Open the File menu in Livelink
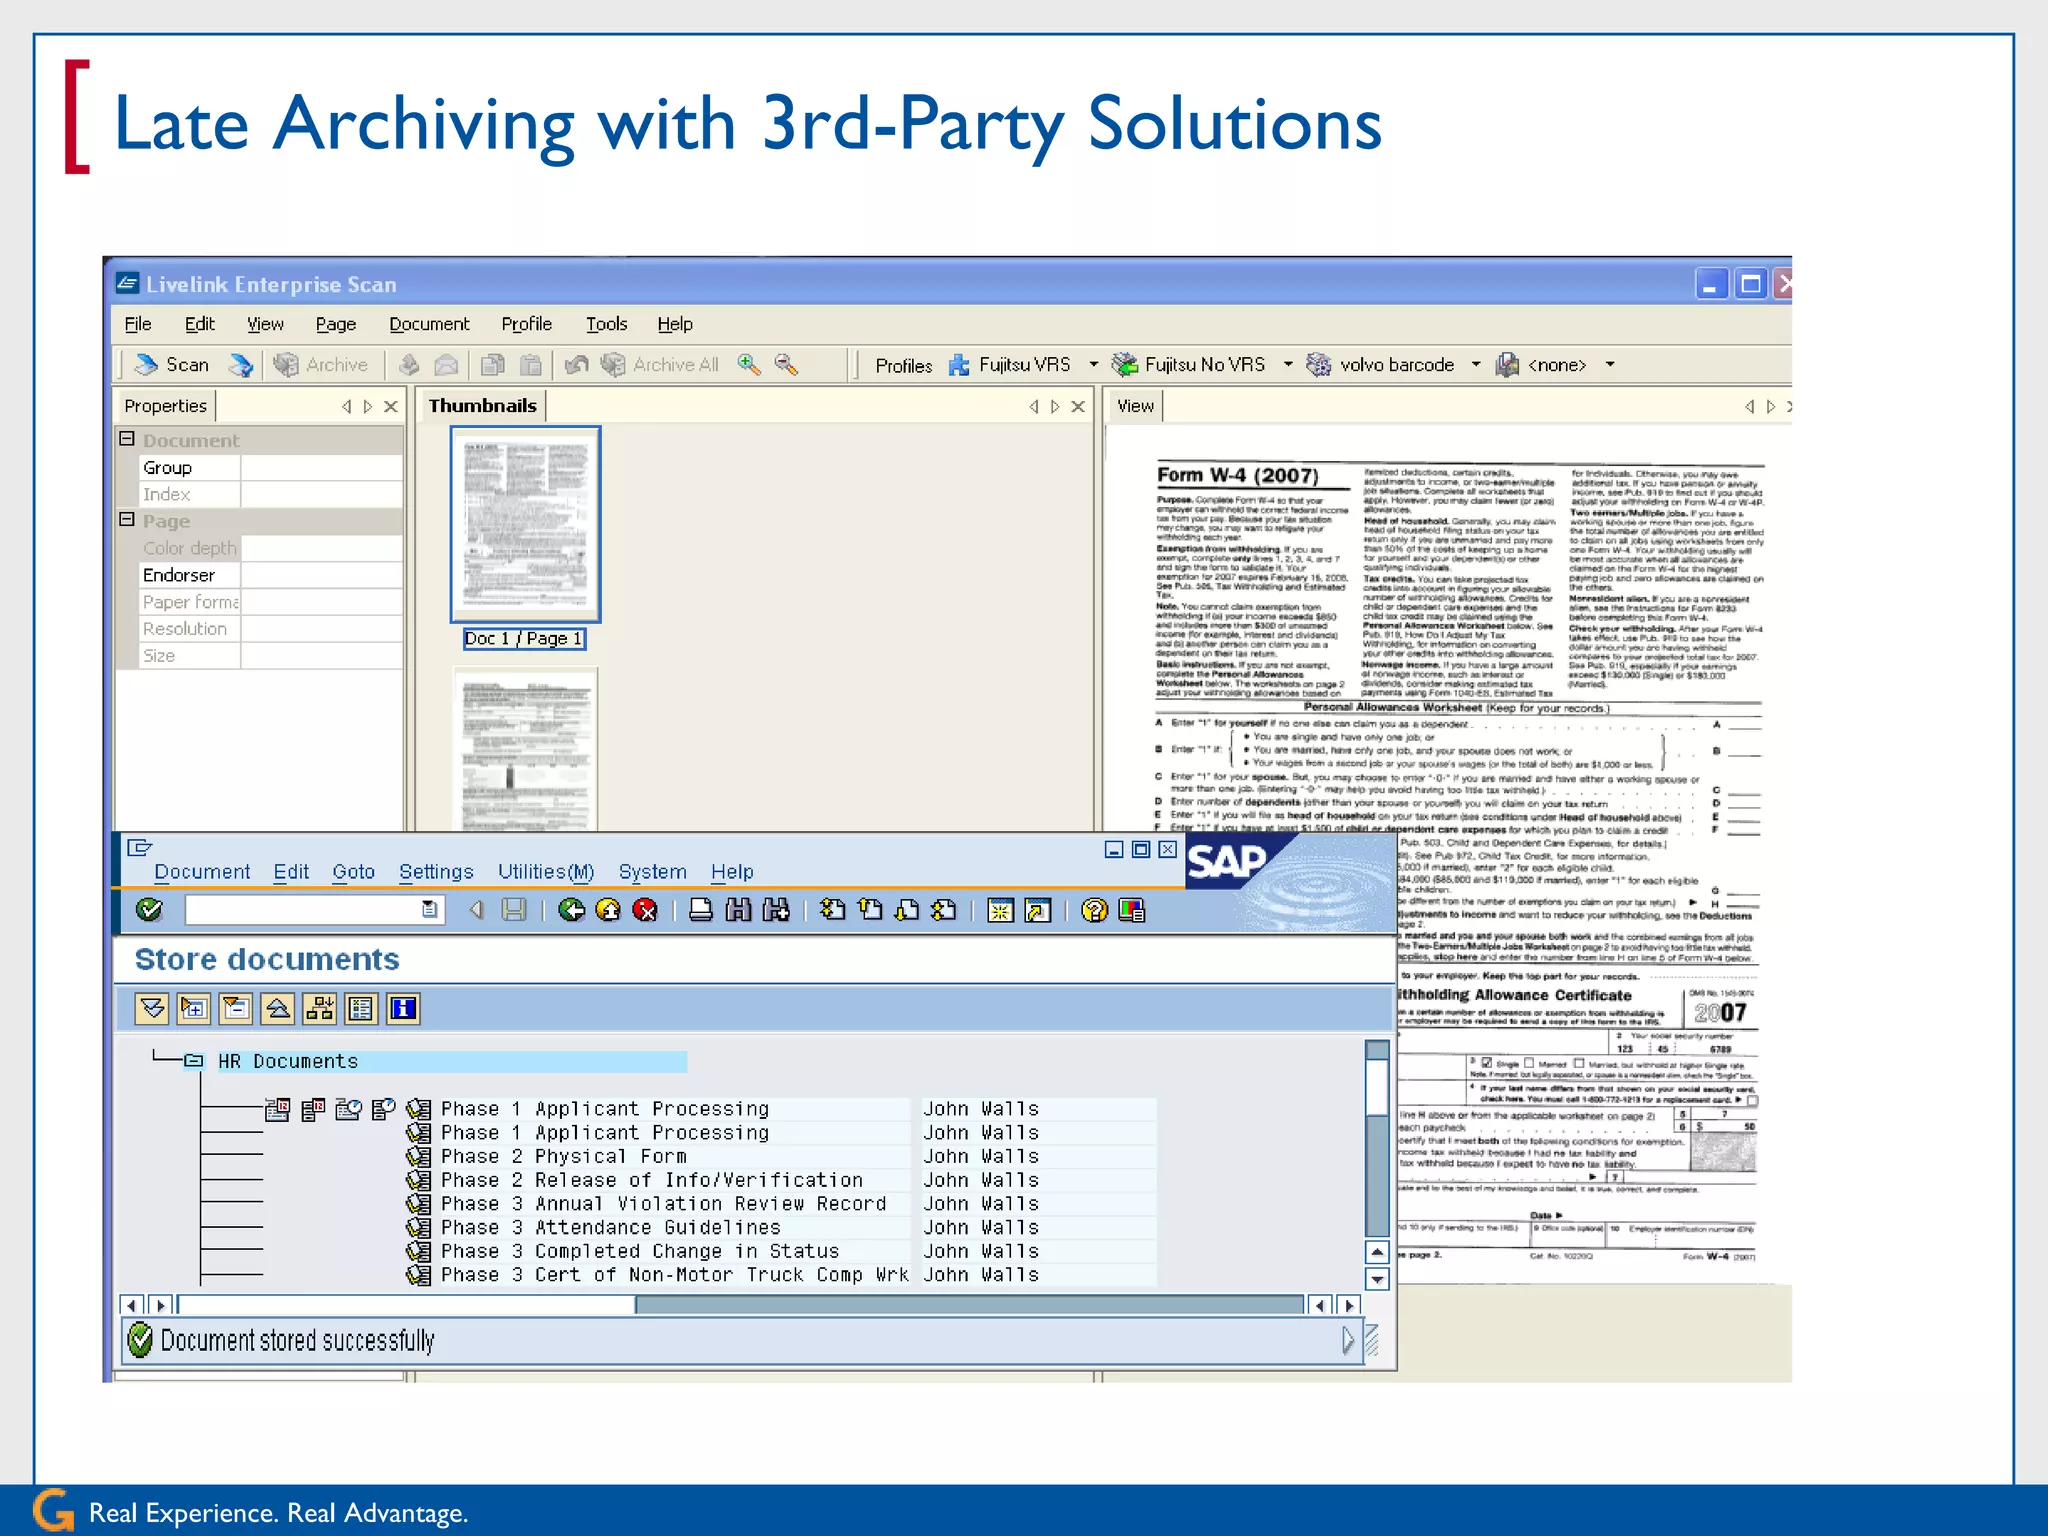Viewport: 2048px width, 1536px height. [138, 324]
